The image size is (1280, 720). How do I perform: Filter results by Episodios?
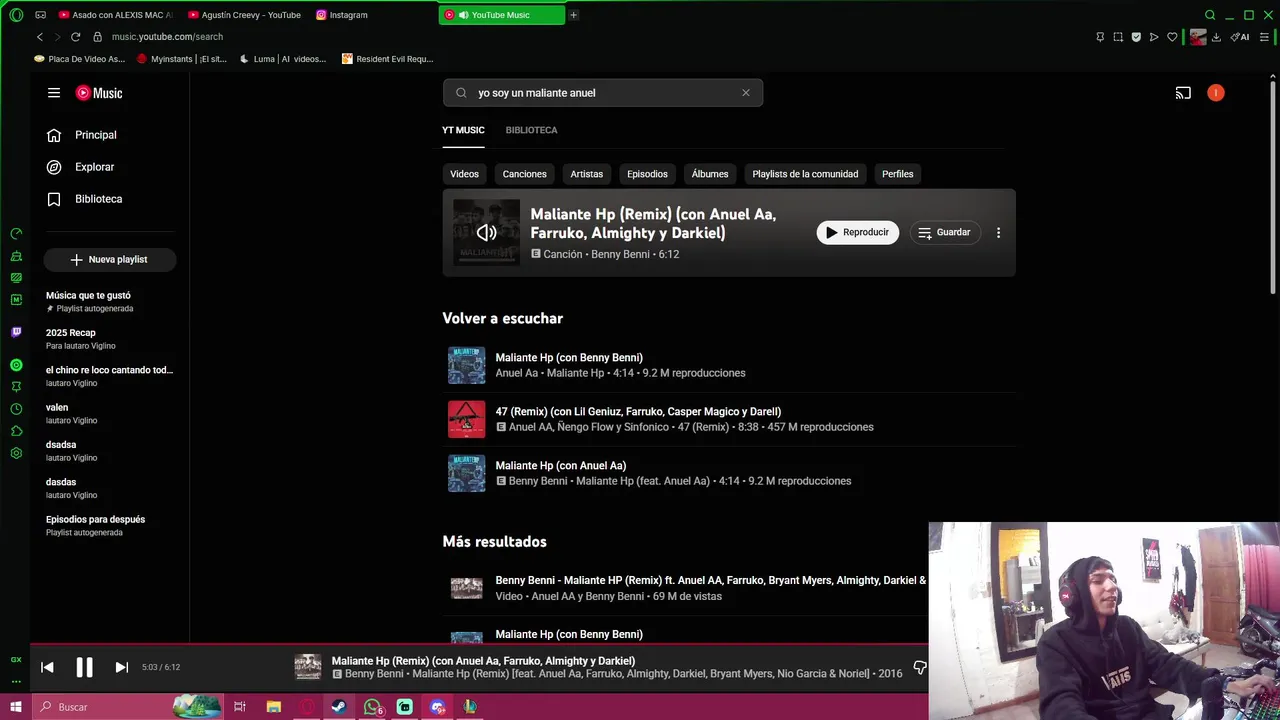tap(647, 174)
